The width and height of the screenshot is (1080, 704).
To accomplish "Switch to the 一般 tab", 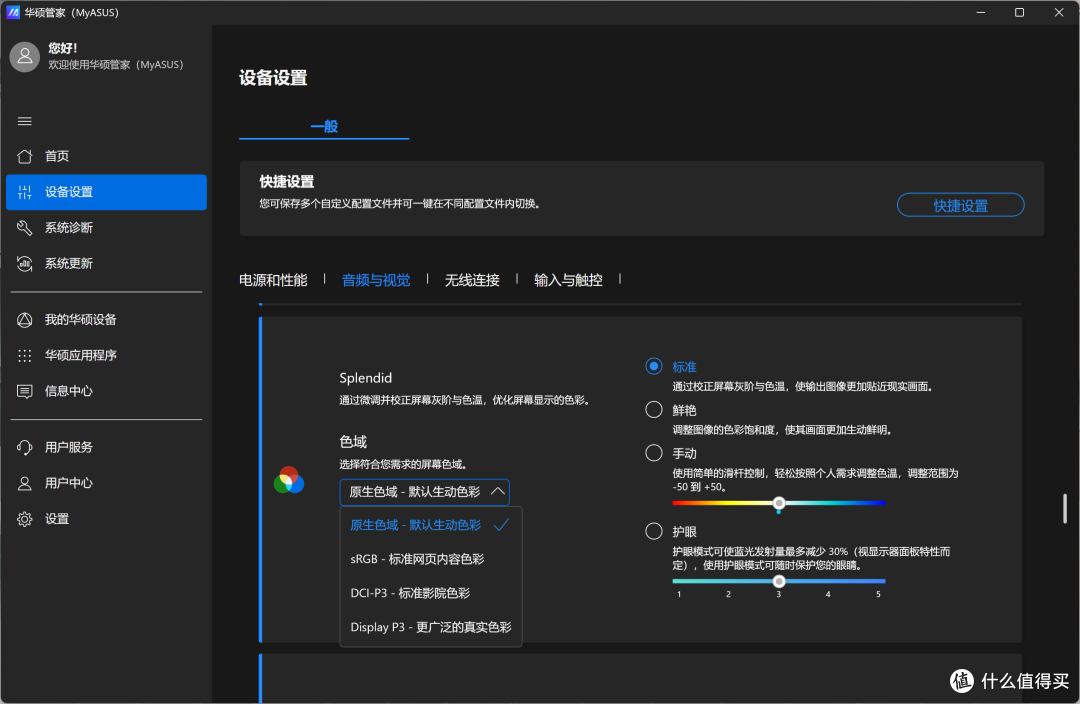I will (x=324, y=127).
